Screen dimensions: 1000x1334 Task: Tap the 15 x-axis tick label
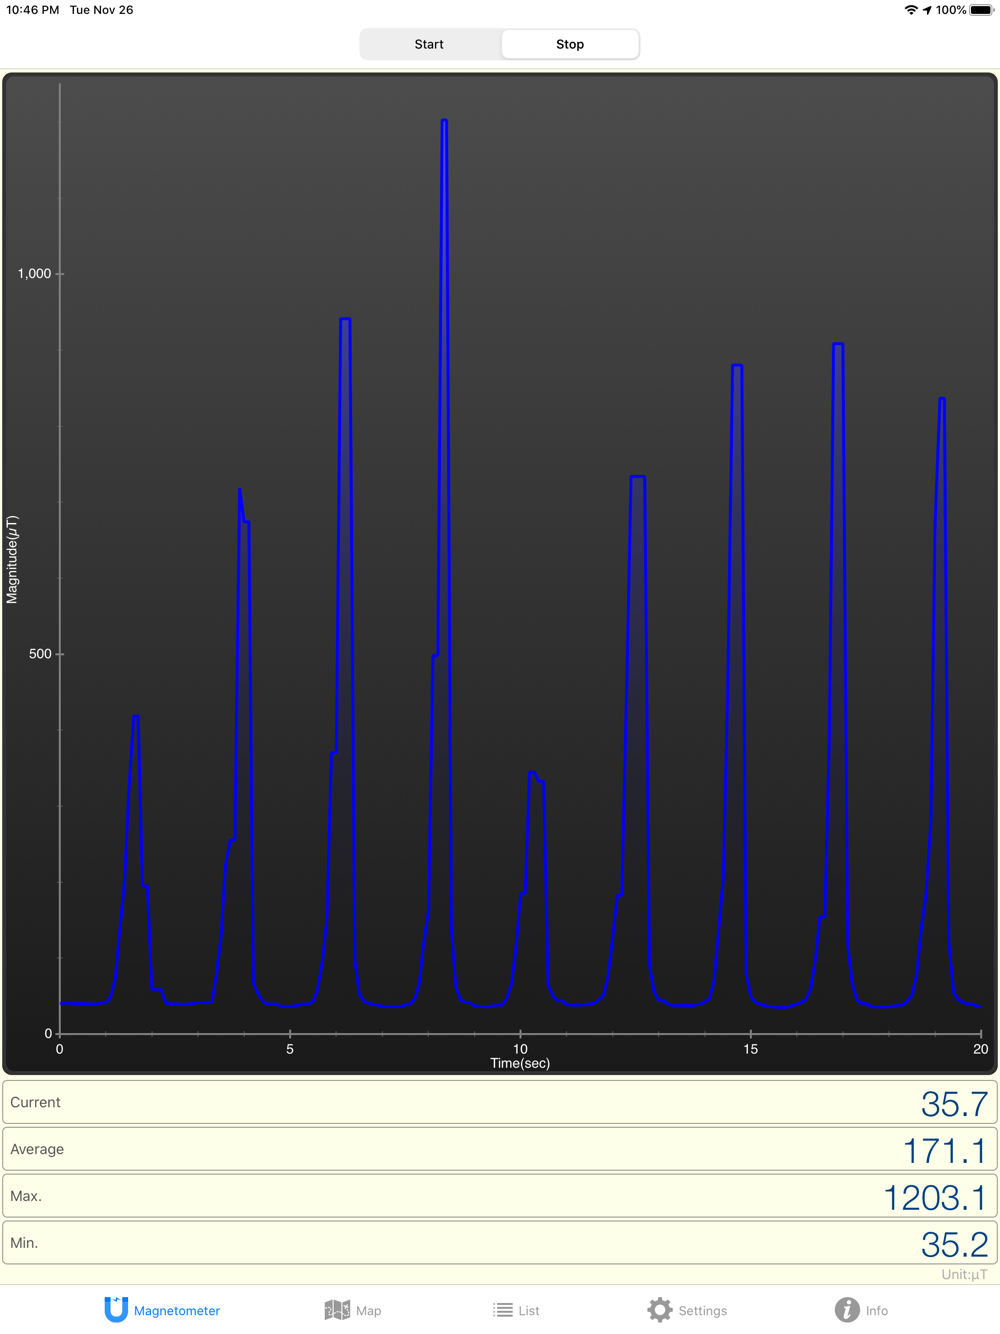pyautogui.click(x=750, y=1049)
